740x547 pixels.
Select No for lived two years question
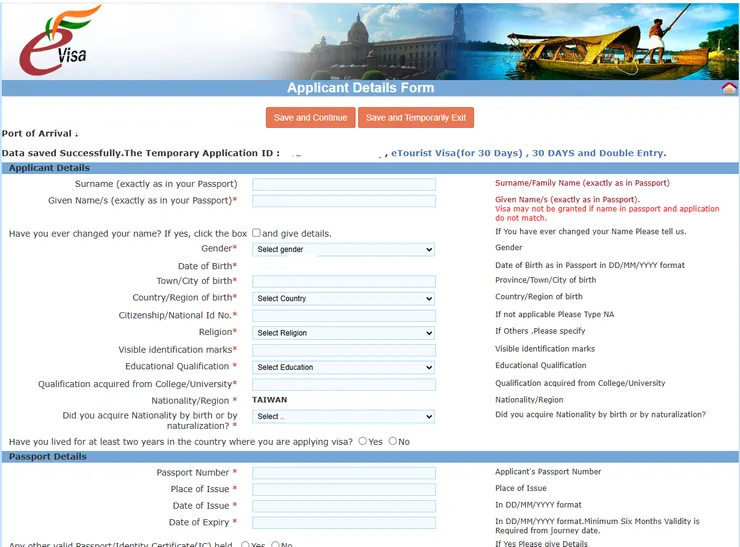pos(393,441)
